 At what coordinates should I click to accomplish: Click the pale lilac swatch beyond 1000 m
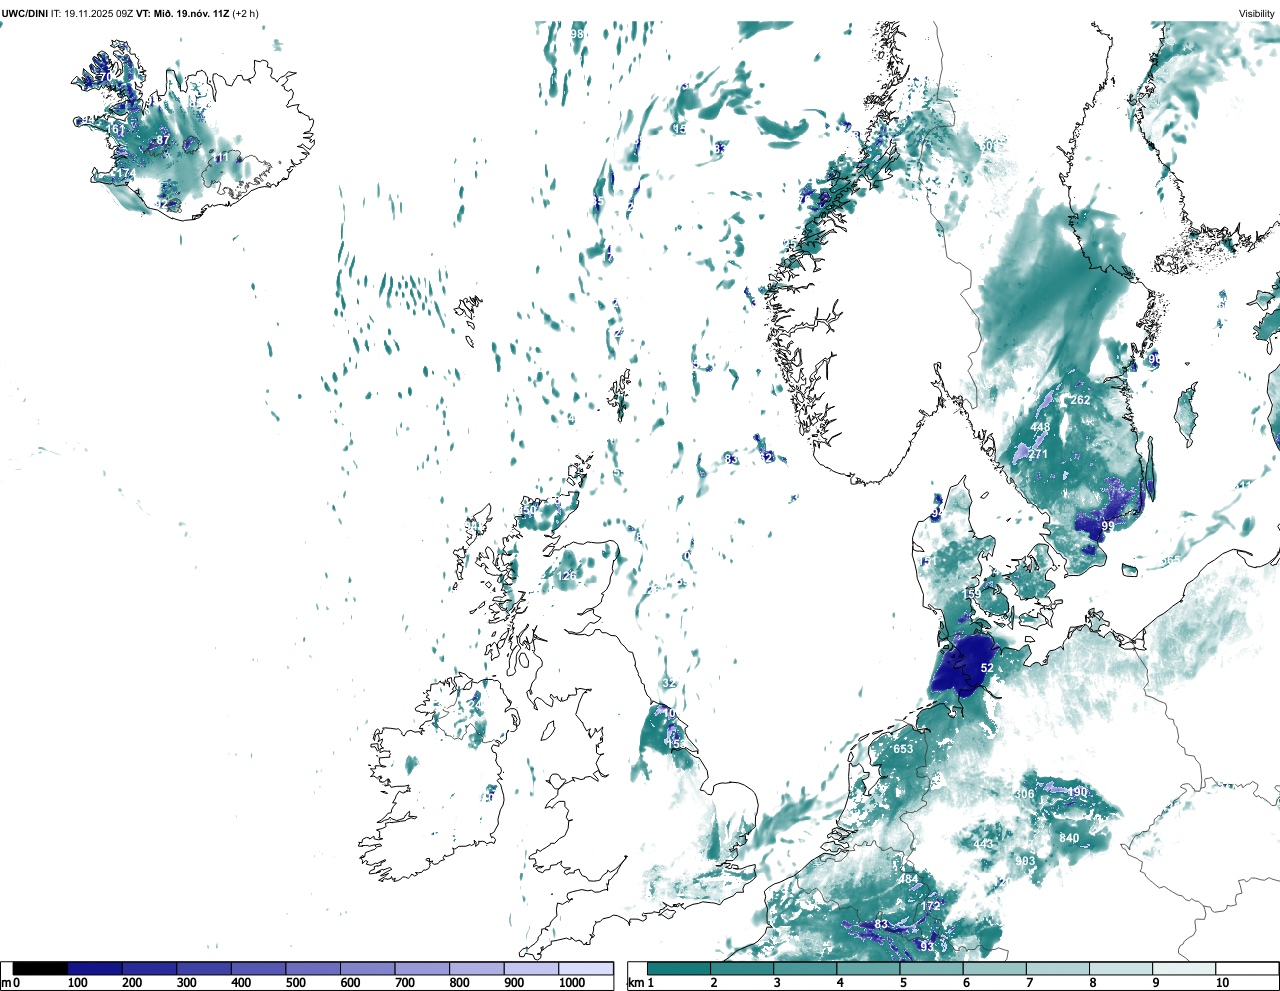[x=585, y=968]
